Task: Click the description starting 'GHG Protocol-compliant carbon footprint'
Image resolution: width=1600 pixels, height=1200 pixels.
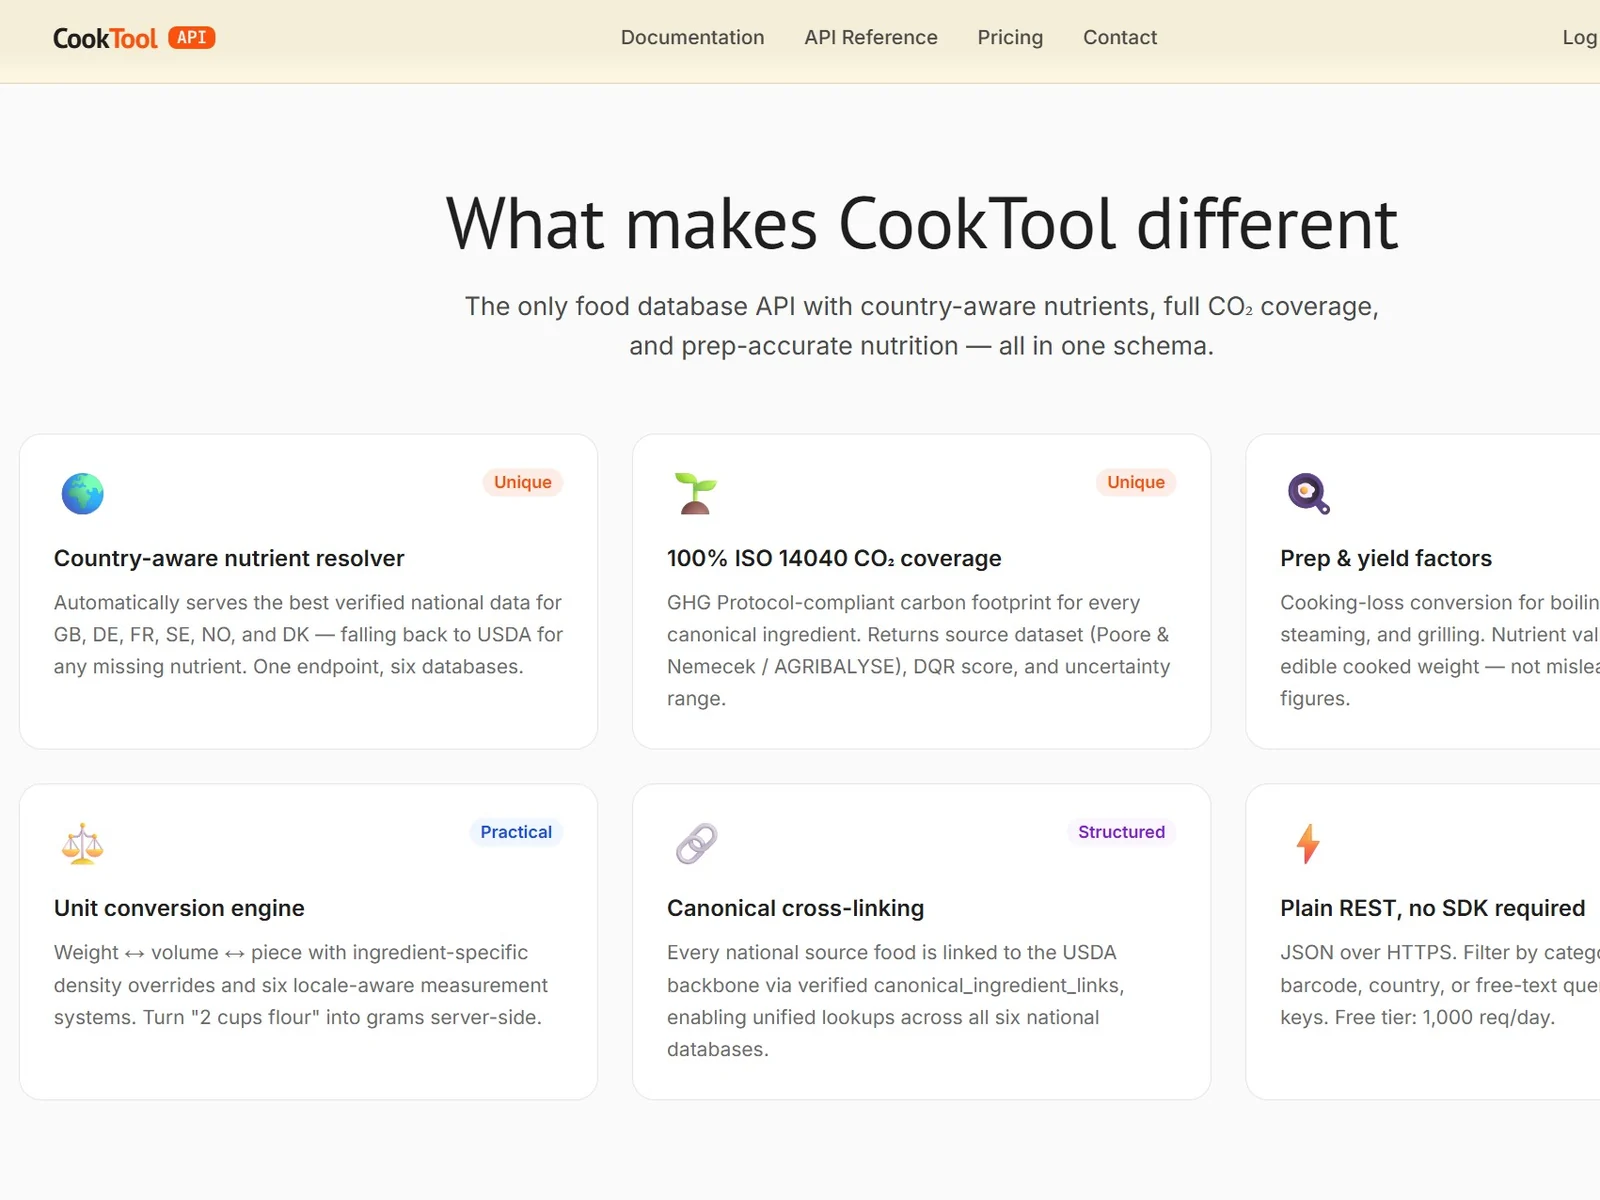Action: (919, 650)
